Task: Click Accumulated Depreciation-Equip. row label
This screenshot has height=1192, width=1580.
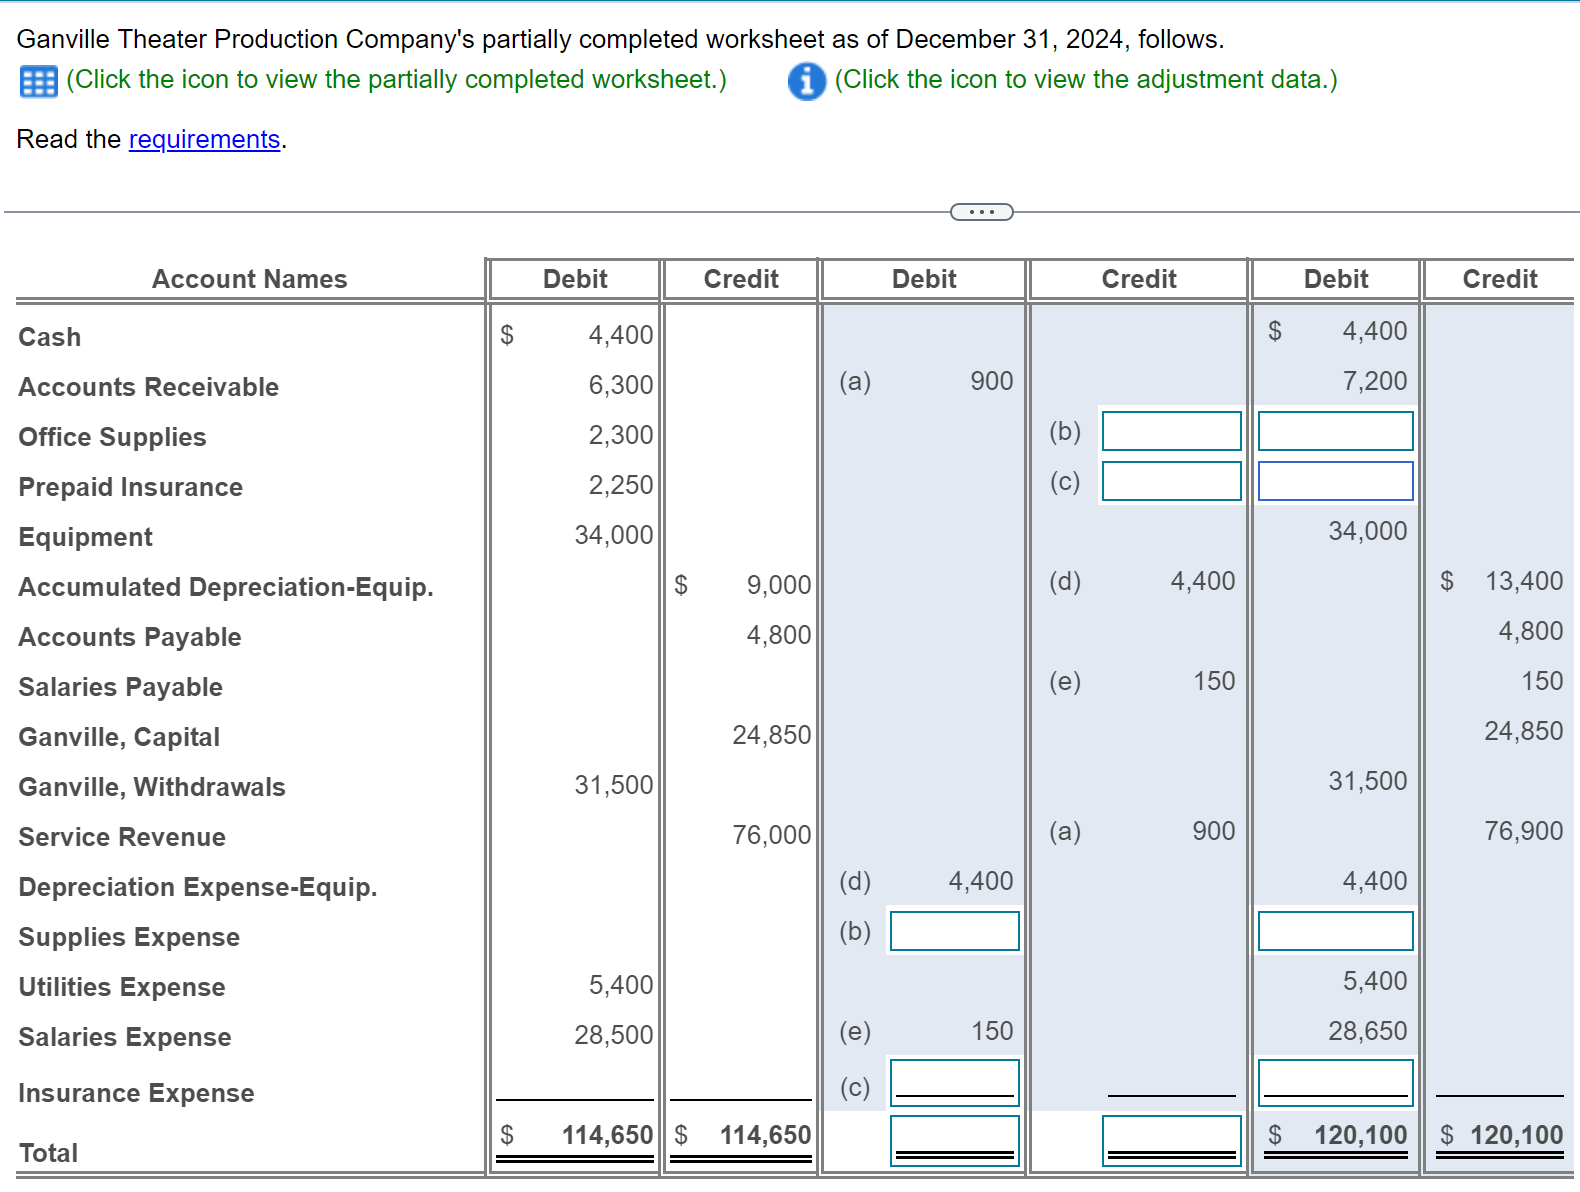Action: point(226,587)
